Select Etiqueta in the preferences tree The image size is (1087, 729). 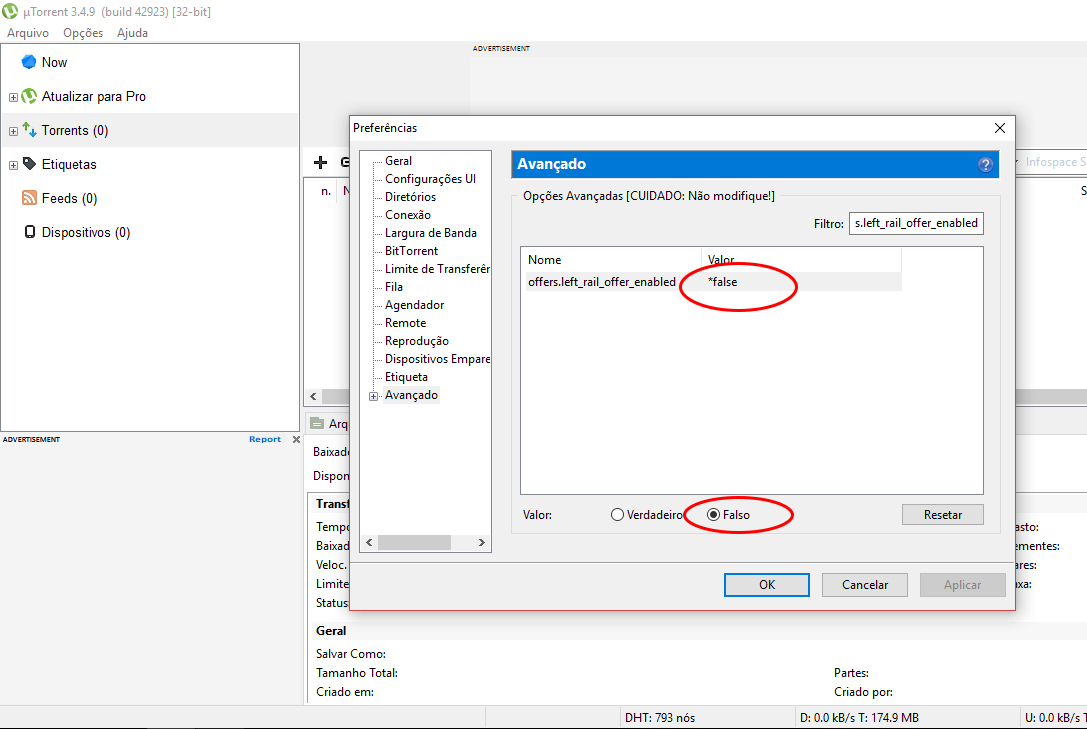[x=406, y=377]
